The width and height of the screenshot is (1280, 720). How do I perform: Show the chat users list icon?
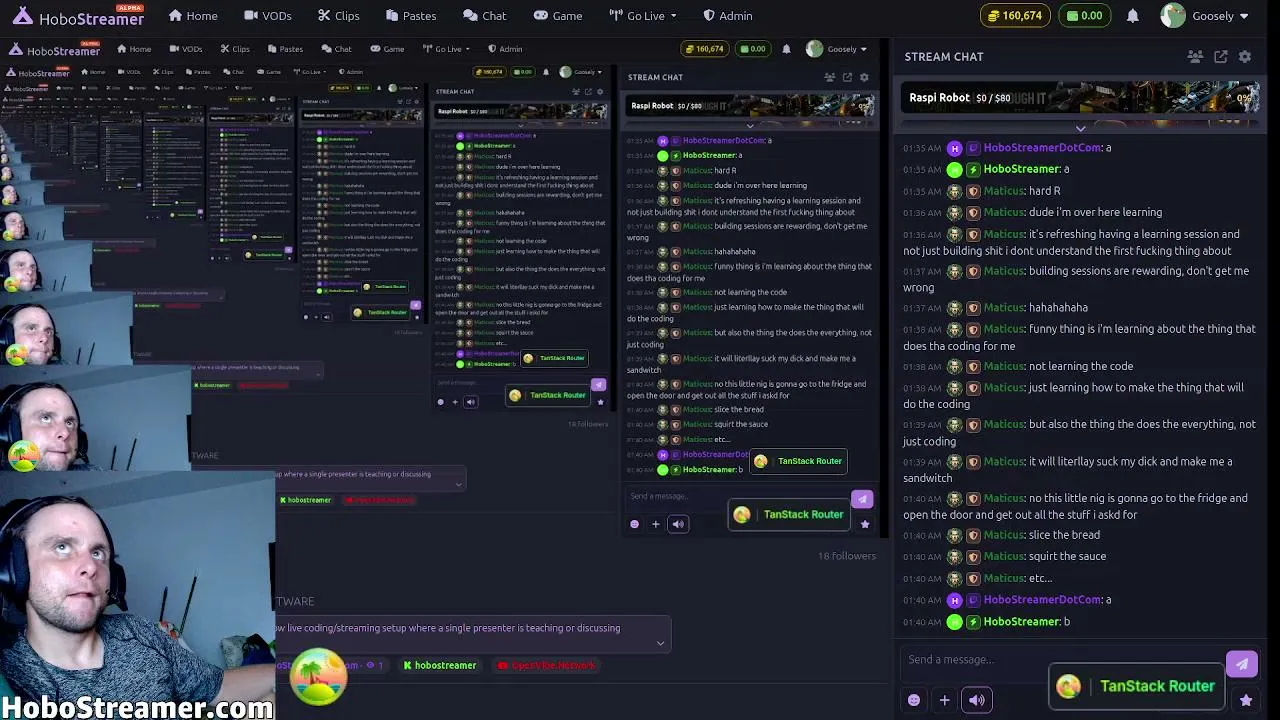point(1195,57)
